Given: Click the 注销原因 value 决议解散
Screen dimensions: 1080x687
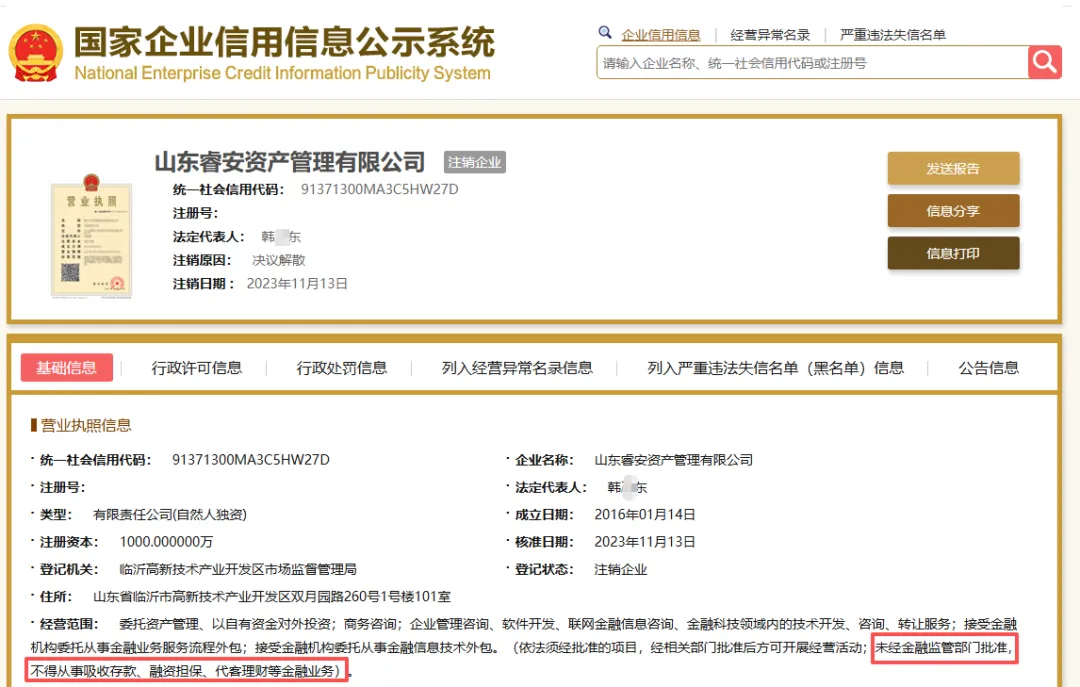Looking at the screenshot, I should tap(279, 260).
